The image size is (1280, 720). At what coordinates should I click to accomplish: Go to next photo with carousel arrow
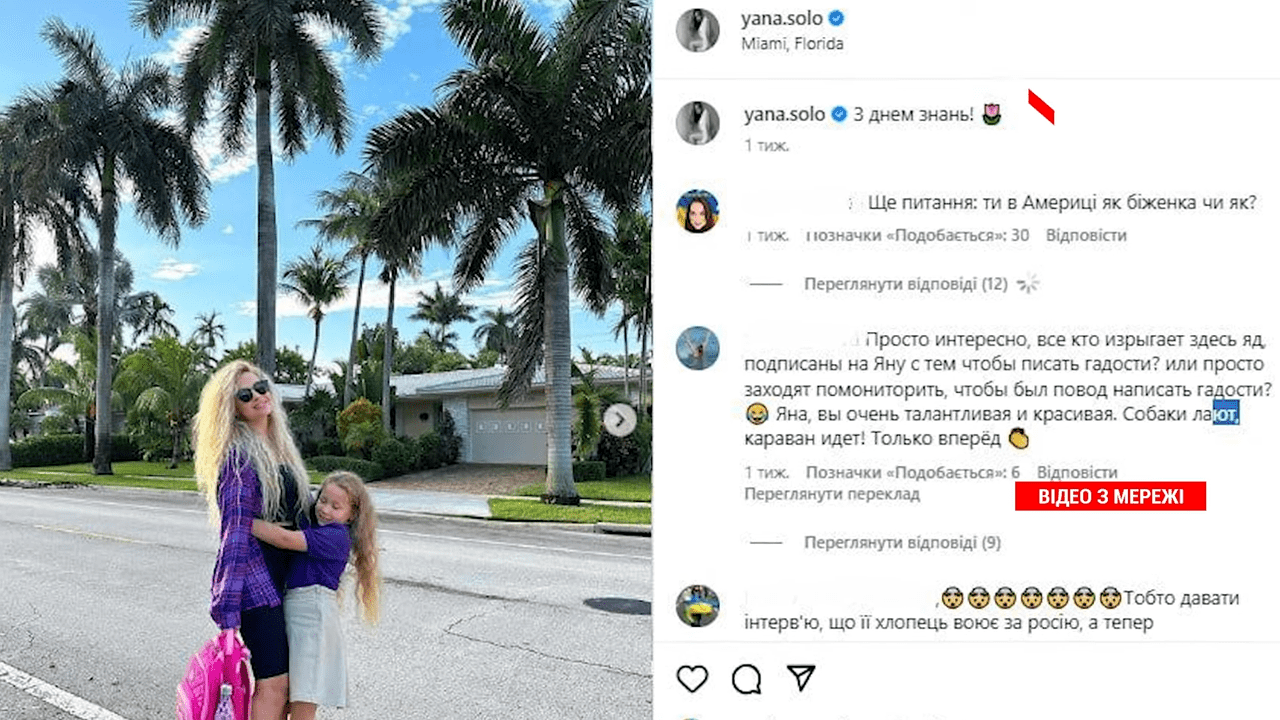coord(620,420)
